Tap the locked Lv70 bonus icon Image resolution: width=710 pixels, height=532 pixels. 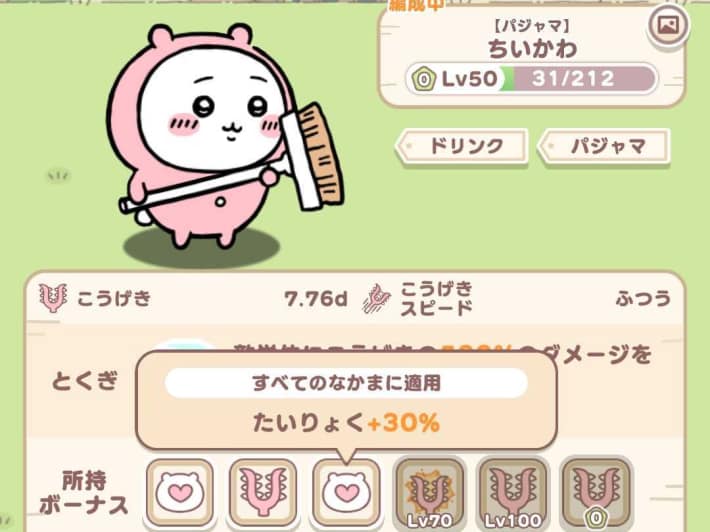(430, 493)
